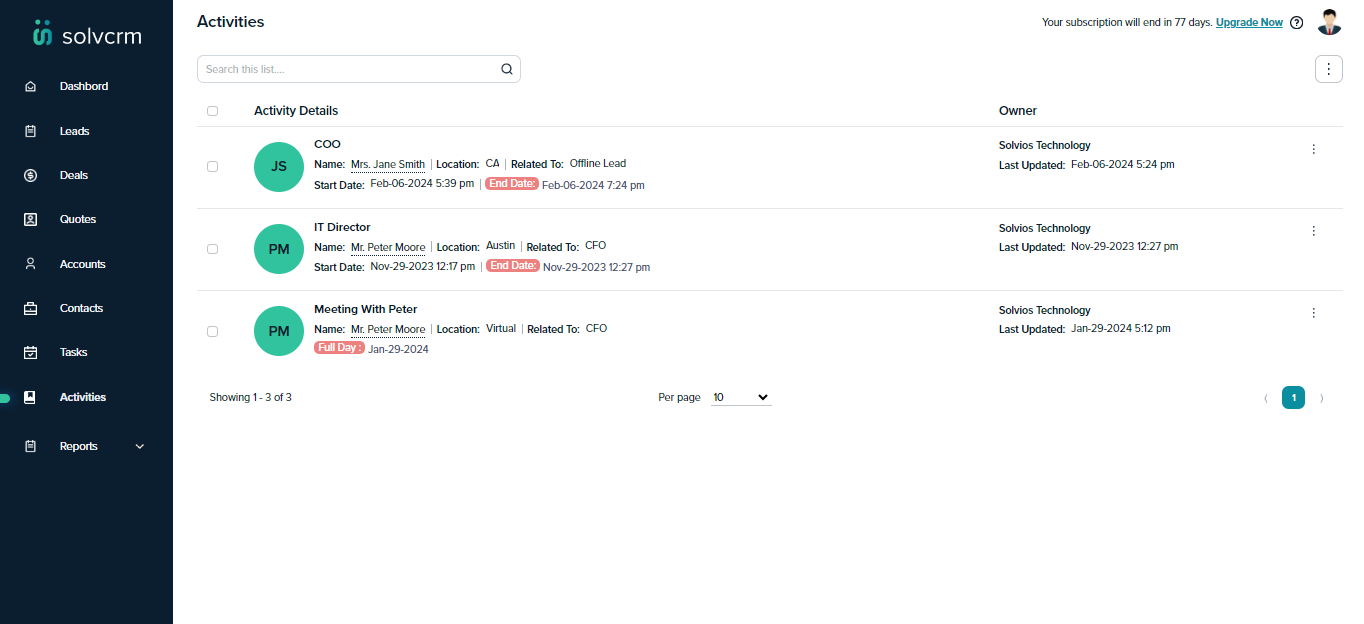1364x624 pixels.
Task: Open the Leads menu item
Action: 75,131
